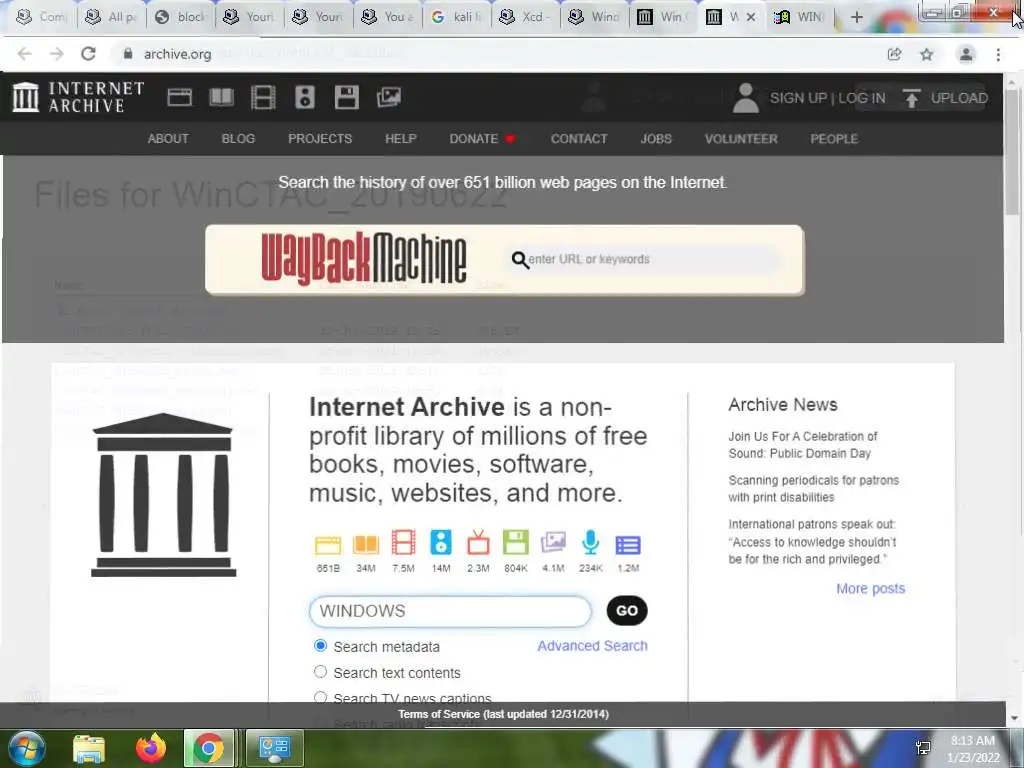Select the Search text contents radio button
This screenshot has height=768, width=1024.
point(320,672)
